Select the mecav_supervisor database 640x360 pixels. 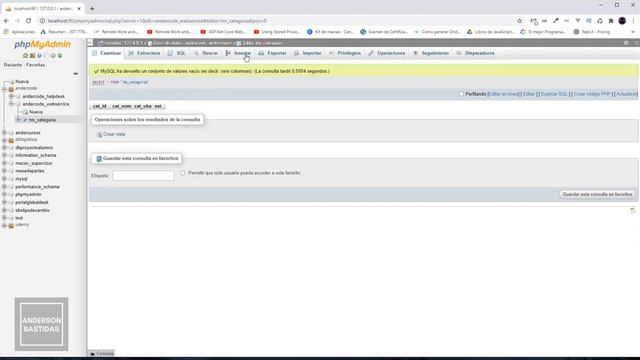34,163
